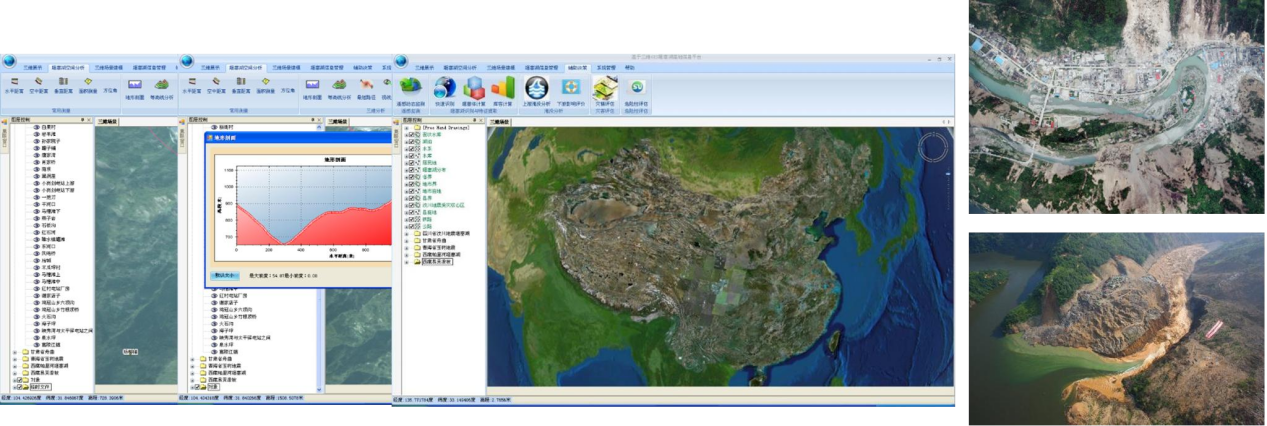Run 等高线分析 in left window
This screenshot has width=1267, height=426.
click(x=162, y=89)
